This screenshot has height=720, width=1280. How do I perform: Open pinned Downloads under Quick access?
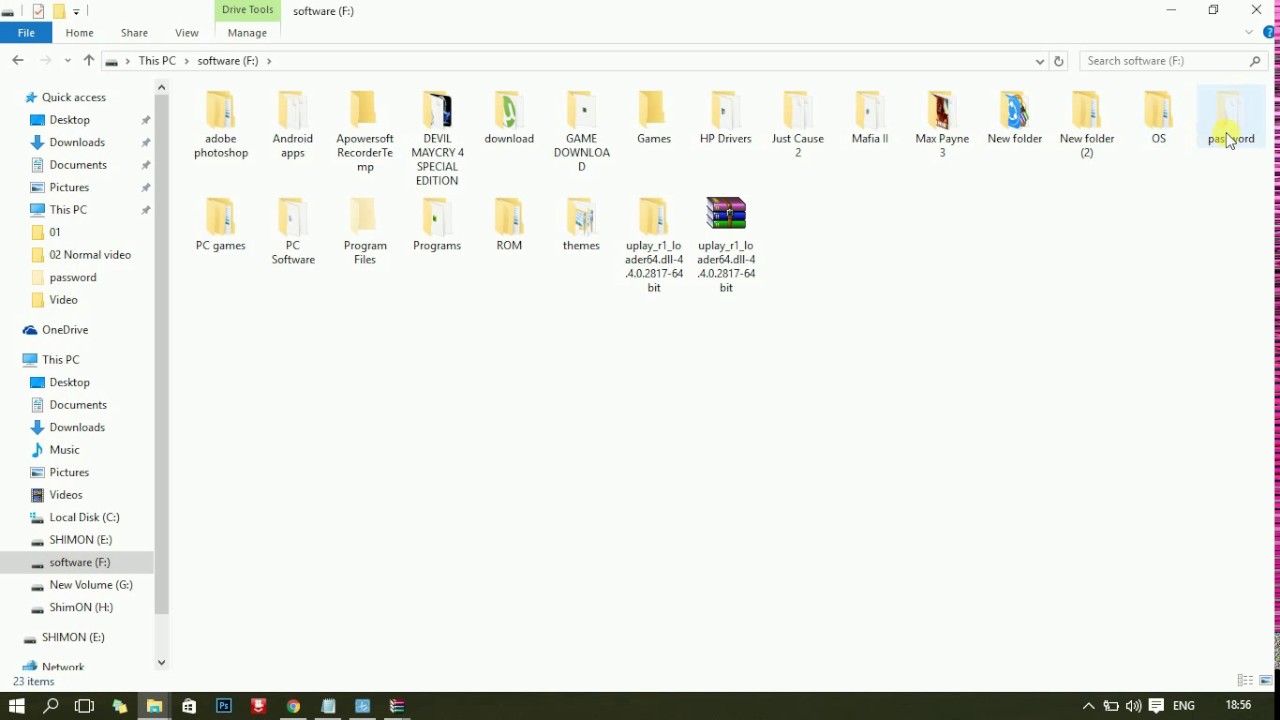(x=77, y=142)
